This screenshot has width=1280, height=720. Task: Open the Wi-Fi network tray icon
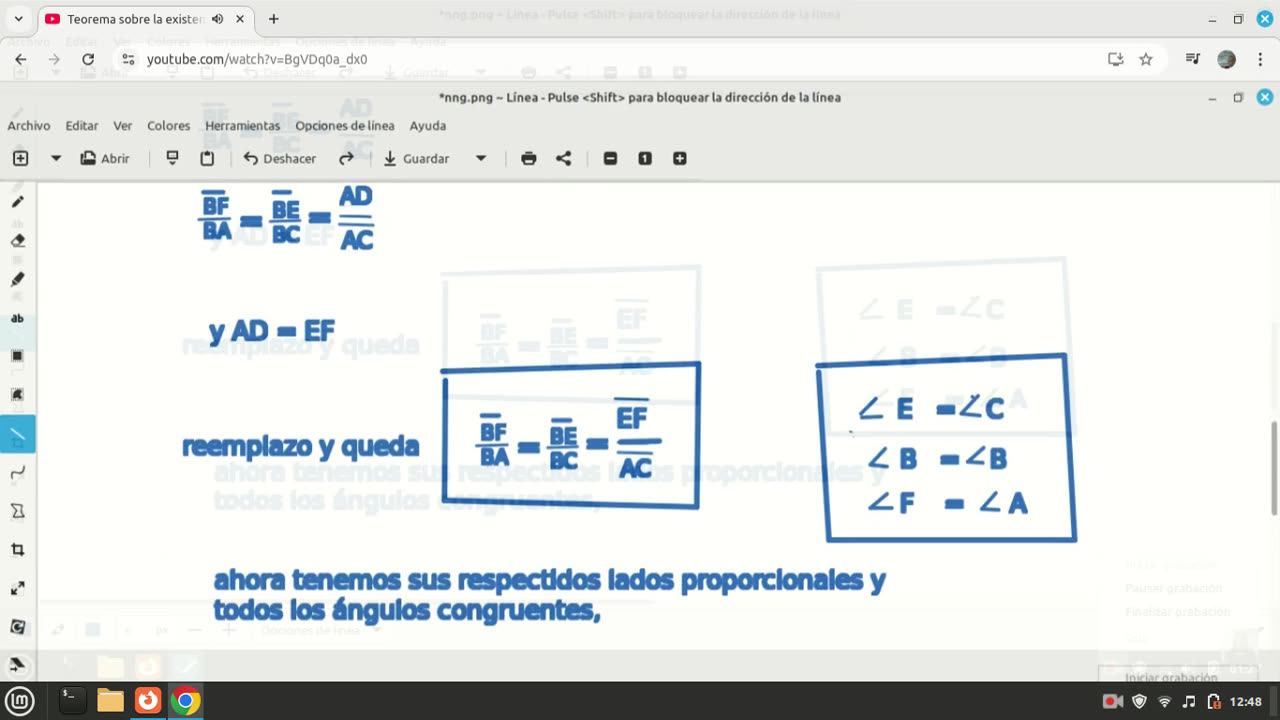pyautogui.click(x=1165, y=701)
